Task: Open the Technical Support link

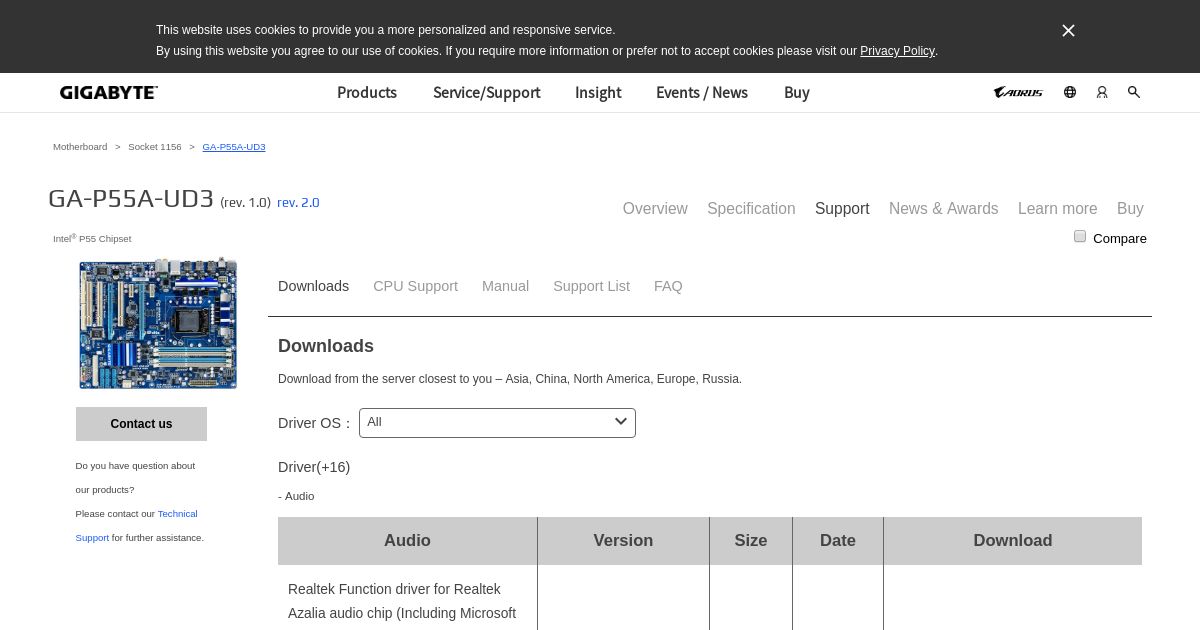Action: click(x=137, y=526)
